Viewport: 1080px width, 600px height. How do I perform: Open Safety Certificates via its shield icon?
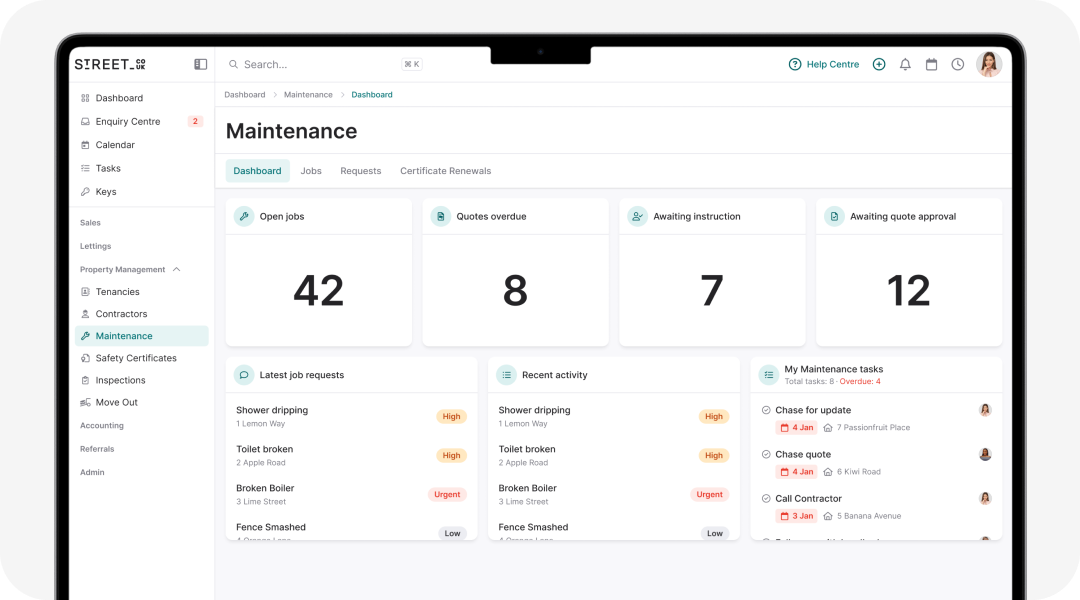(x=85, y=357)
